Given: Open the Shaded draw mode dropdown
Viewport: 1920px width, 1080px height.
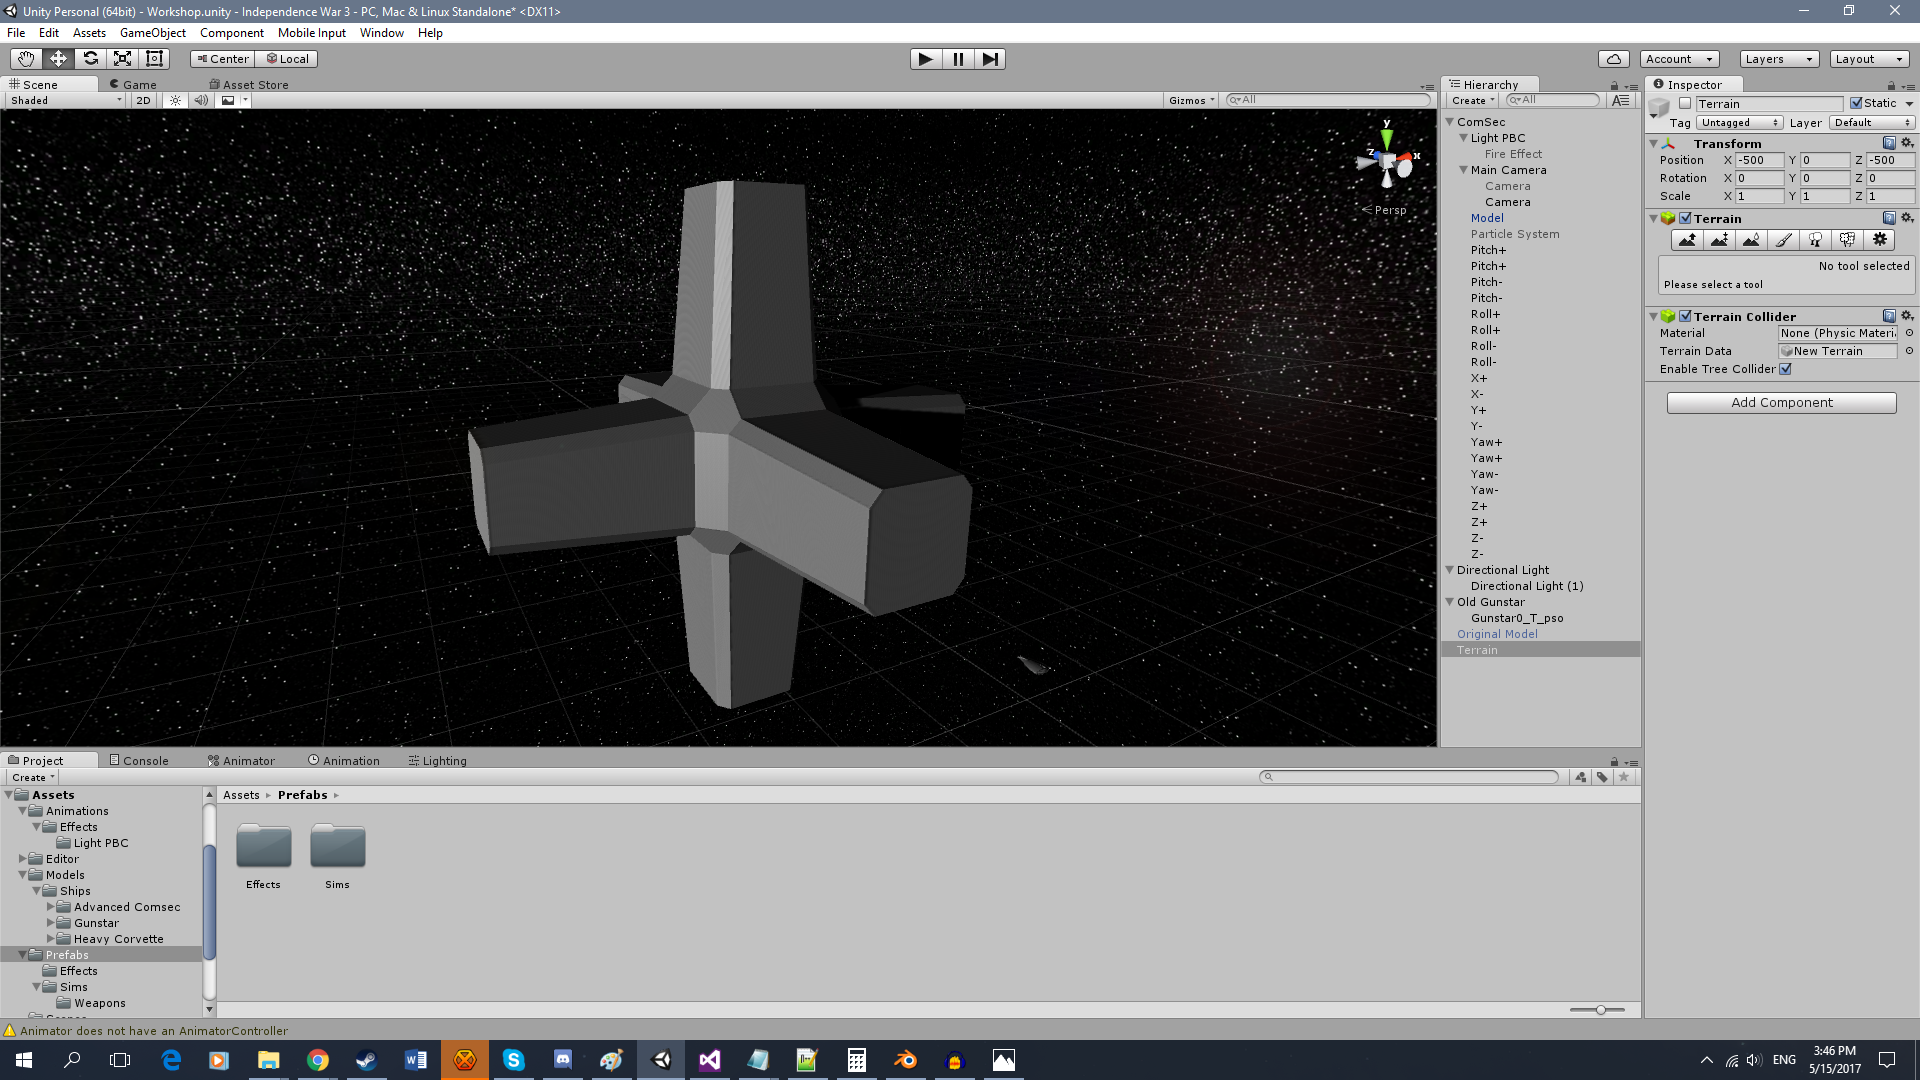Looking at the screenshot, I should (66, 100).
